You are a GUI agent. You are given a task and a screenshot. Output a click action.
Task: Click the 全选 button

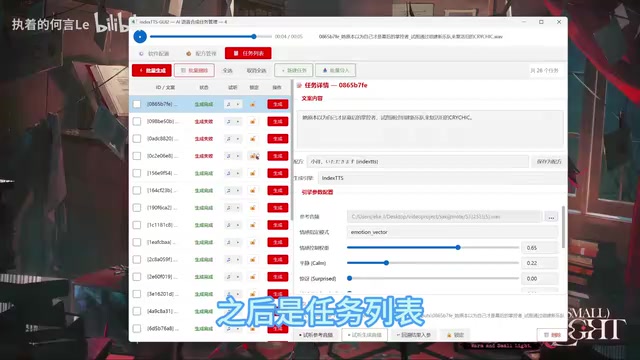(x=227, y=71)
